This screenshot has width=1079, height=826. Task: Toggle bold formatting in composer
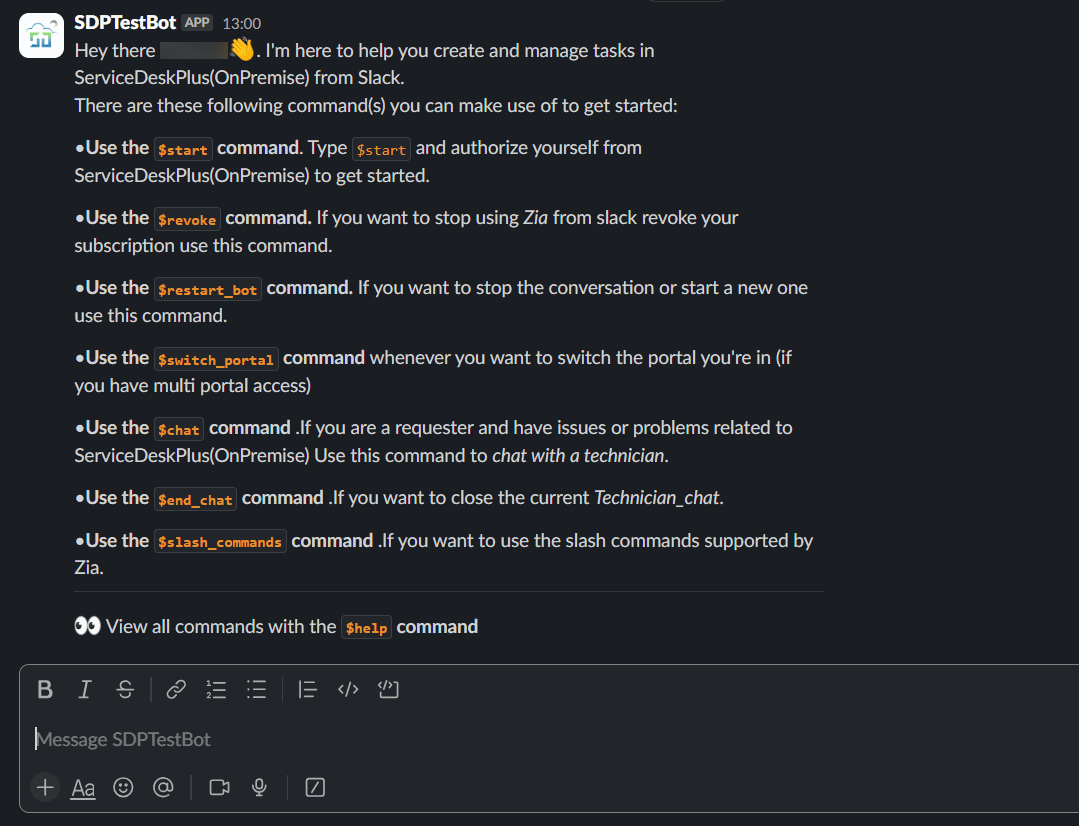(x=45, y=689)
